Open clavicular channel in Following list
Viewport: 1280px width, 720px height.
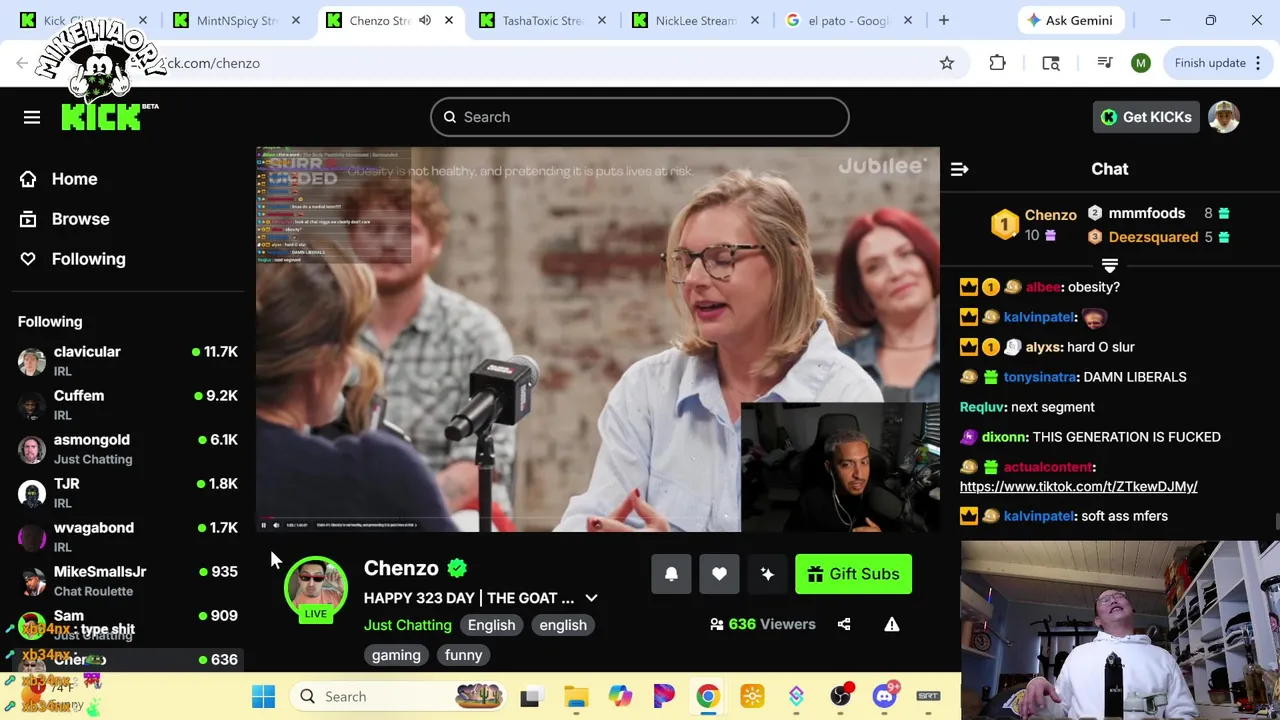(126, 361)
